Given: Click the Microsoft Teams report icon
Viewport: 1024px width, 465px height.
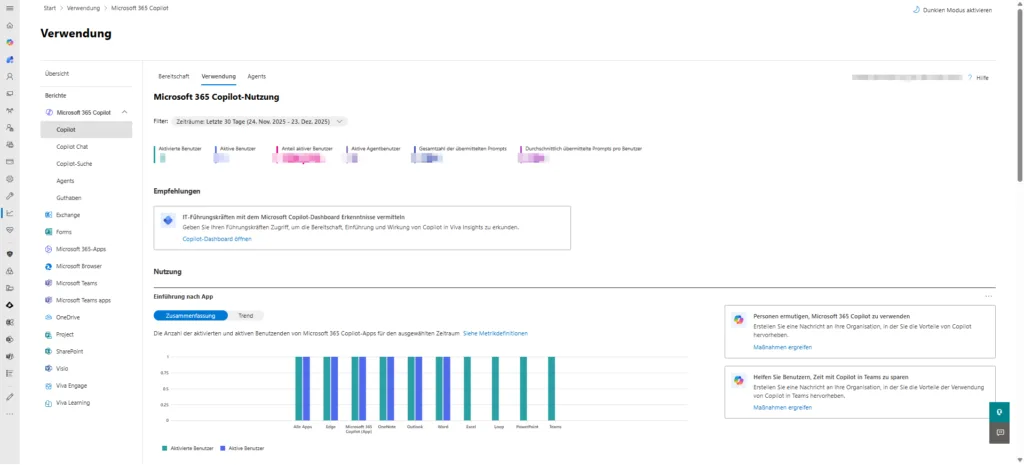Looking at the screenshot, I should (49, 283).
